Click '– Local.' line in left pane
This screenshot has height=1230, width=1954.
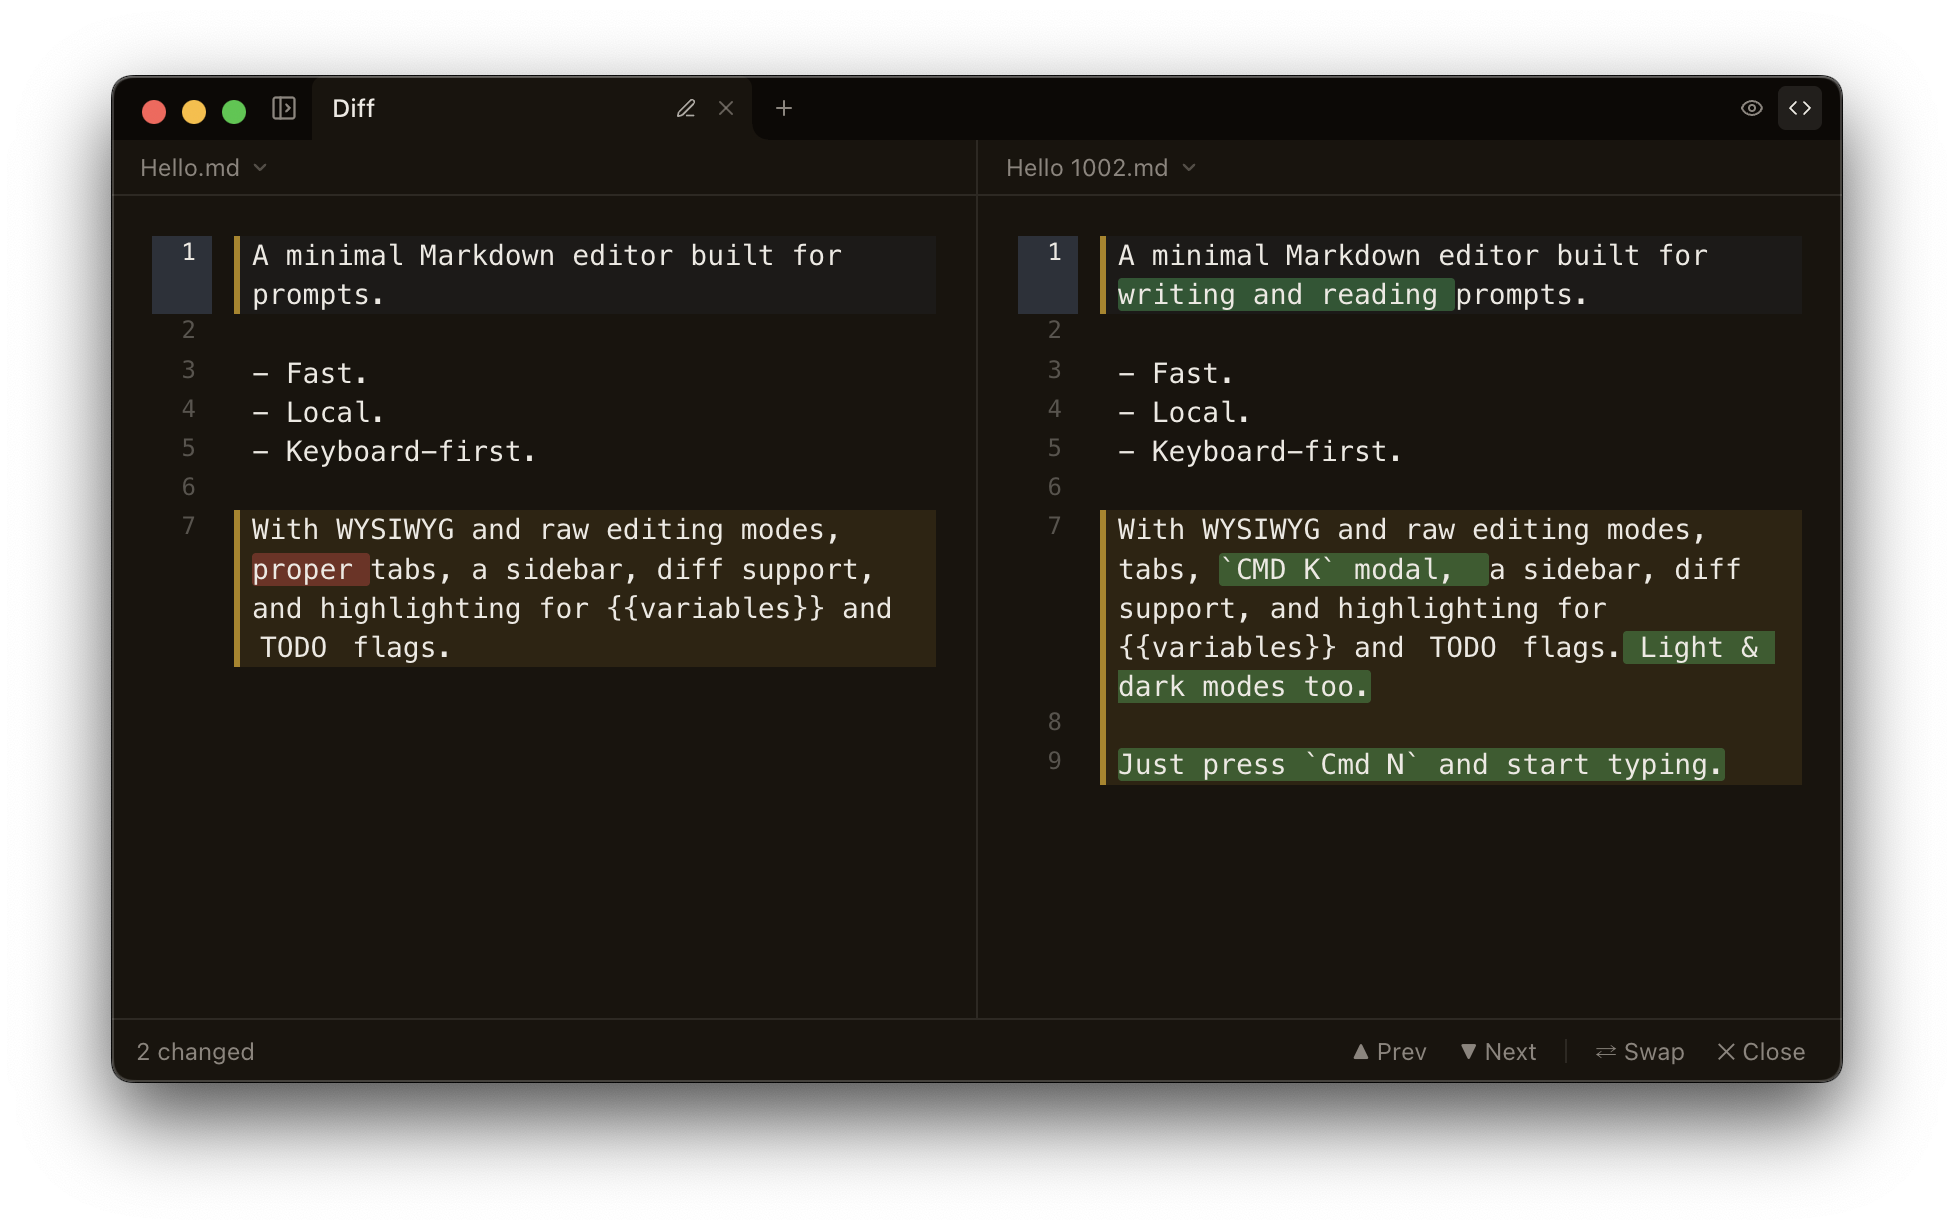click(318, 413)
